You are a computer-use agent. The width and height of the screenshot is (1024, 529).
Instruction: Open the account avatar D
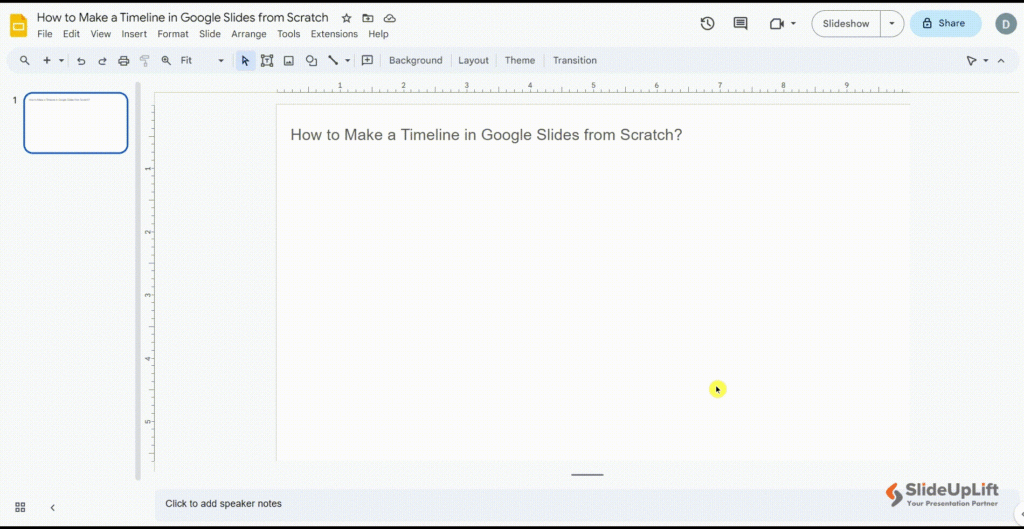(1006, 24)
